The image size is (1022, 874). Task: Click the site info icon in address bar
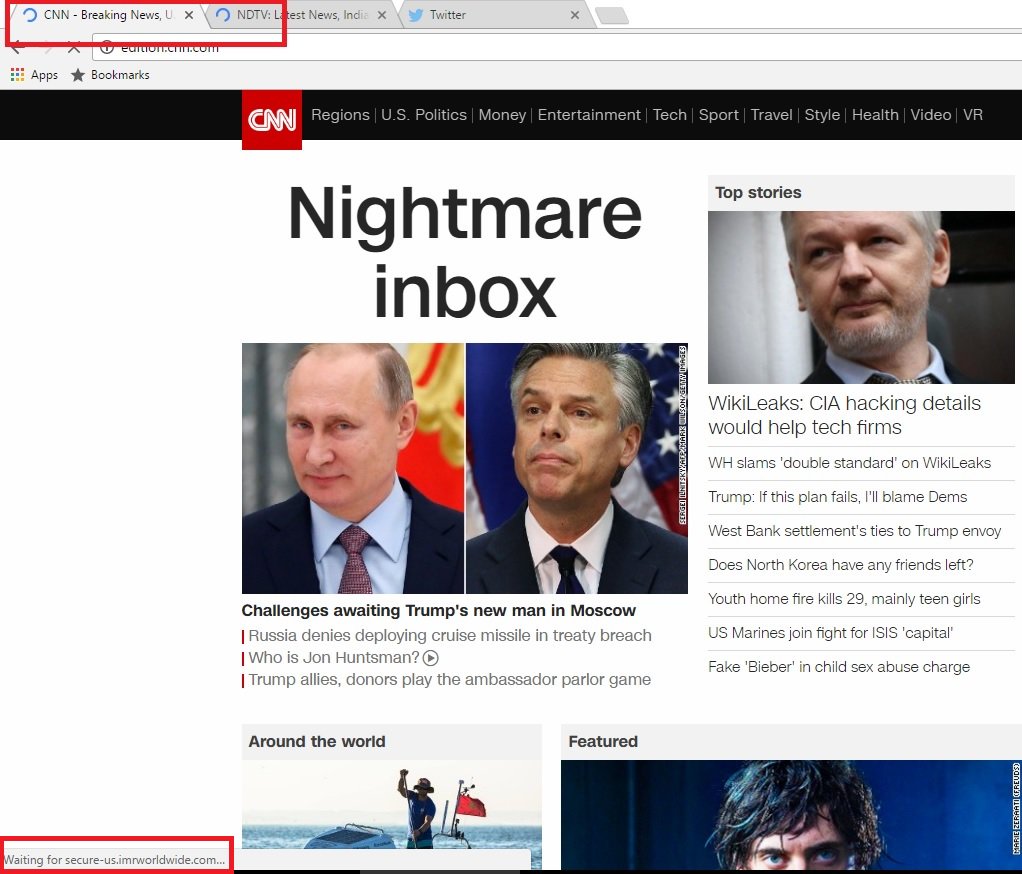coord(107,48)
